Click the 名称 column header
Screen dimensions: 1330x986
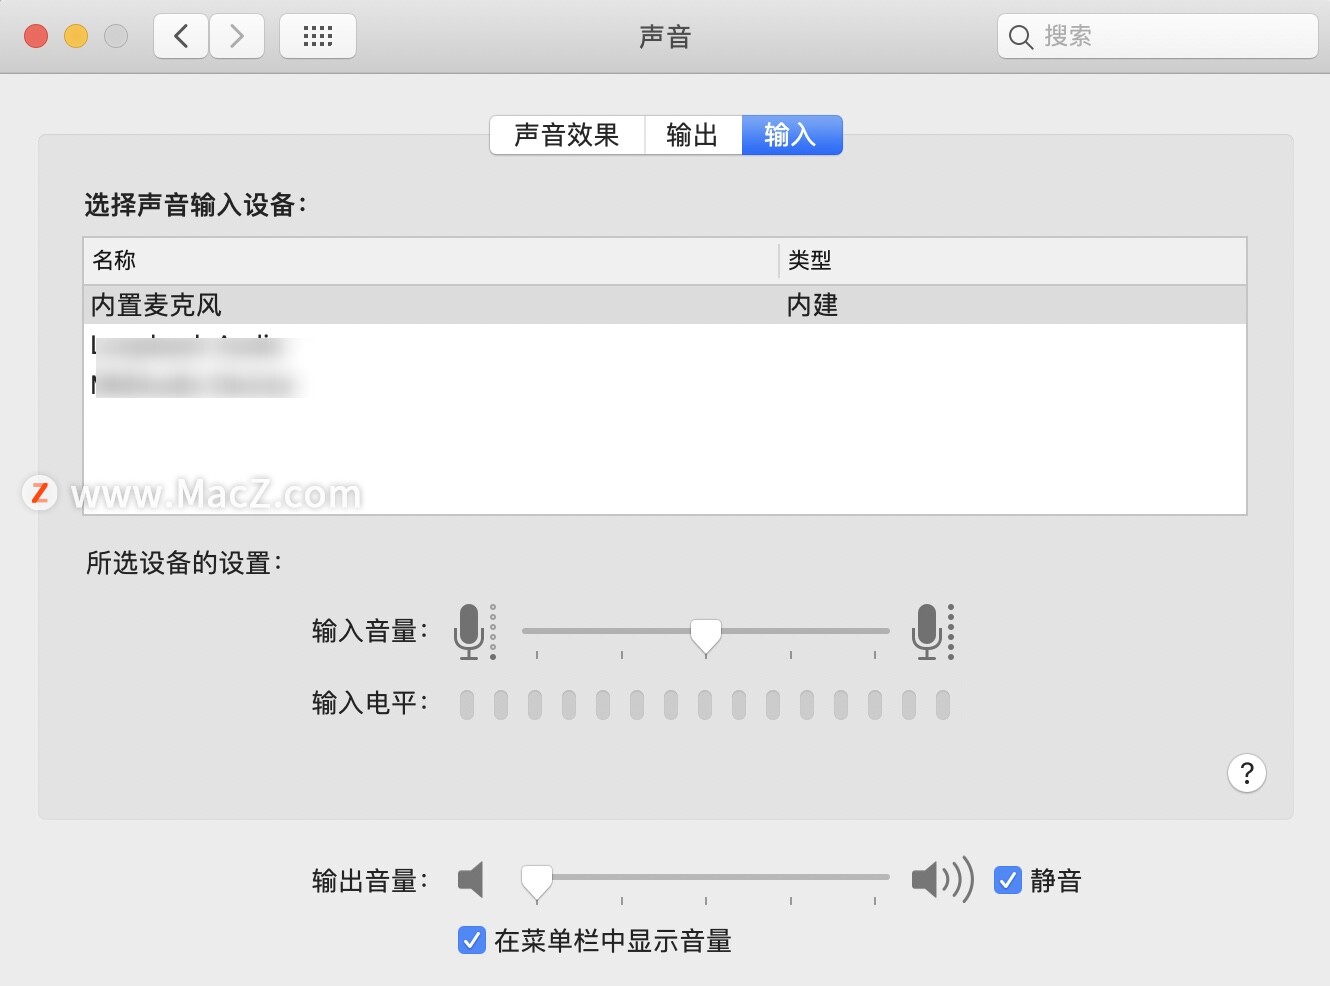tap(115, 260)
